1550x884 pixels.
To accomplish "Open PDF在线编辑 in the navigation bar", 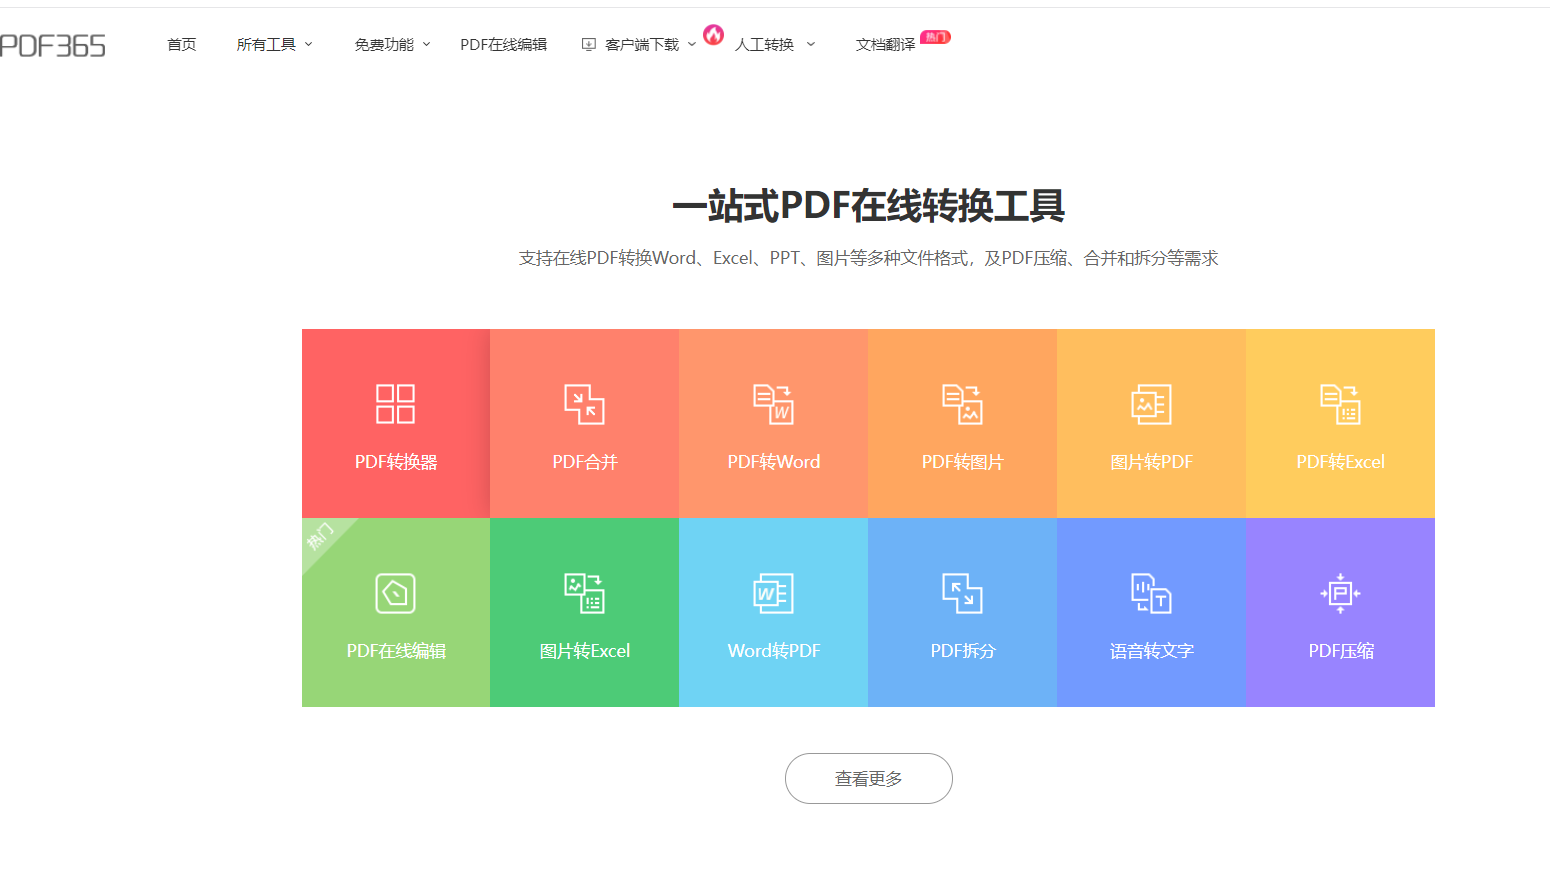I will tap(503, 44).
